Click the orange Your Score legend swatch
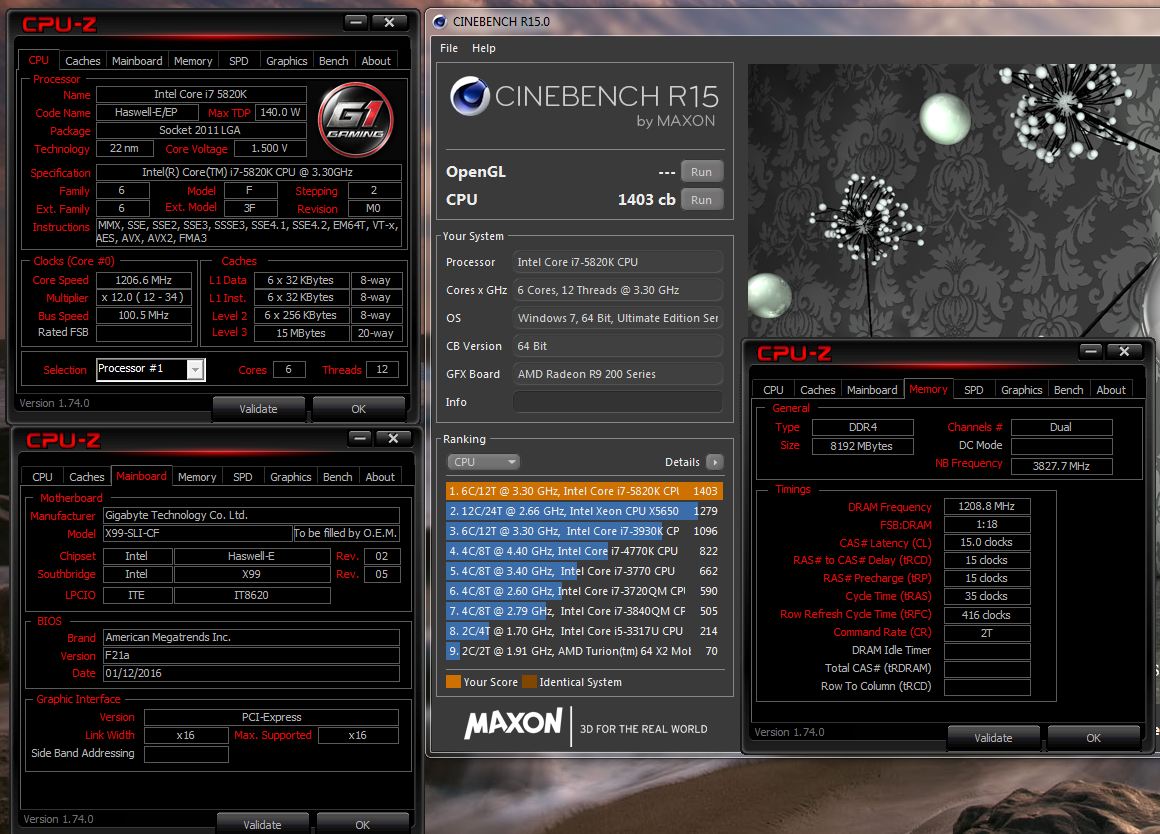Viewport: 1160px width, 834px height. click(x=453, y=682)
